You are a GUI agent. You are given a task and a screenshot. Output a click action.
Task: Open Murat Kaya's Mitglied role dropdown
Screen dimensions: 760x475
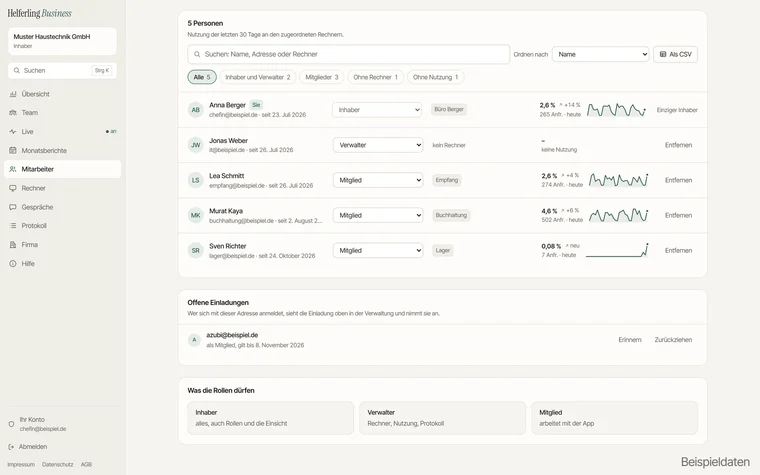pyautogui.click(x=378, y=215)
